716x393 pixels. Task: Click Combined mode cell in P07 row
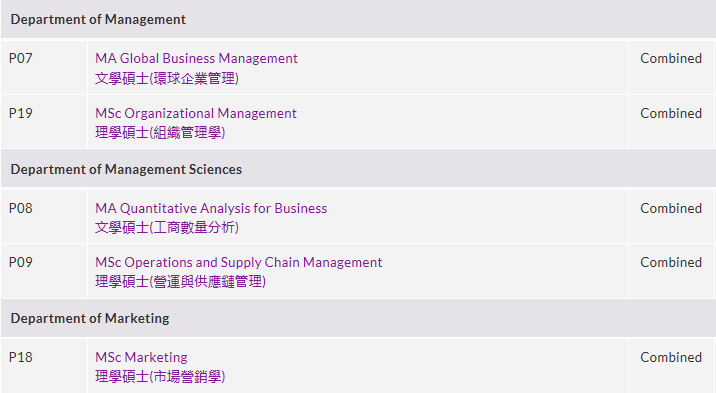(671, 68)
